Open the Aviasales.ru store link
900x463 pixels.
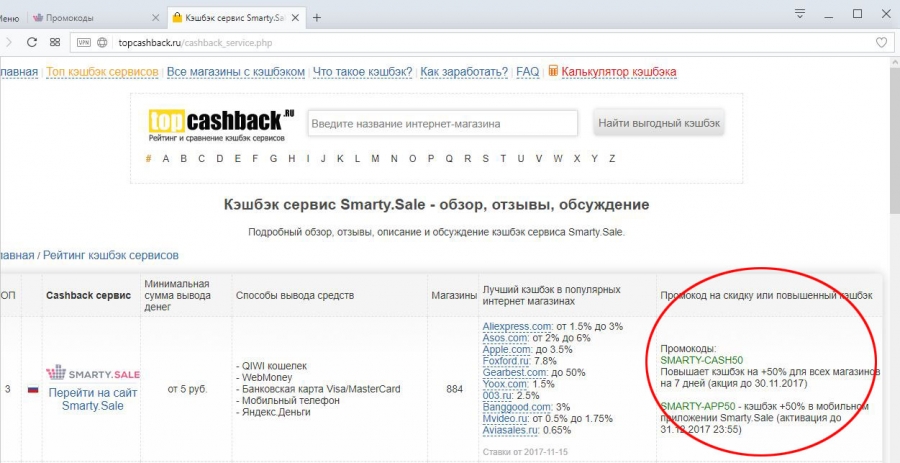coord(511,430)
